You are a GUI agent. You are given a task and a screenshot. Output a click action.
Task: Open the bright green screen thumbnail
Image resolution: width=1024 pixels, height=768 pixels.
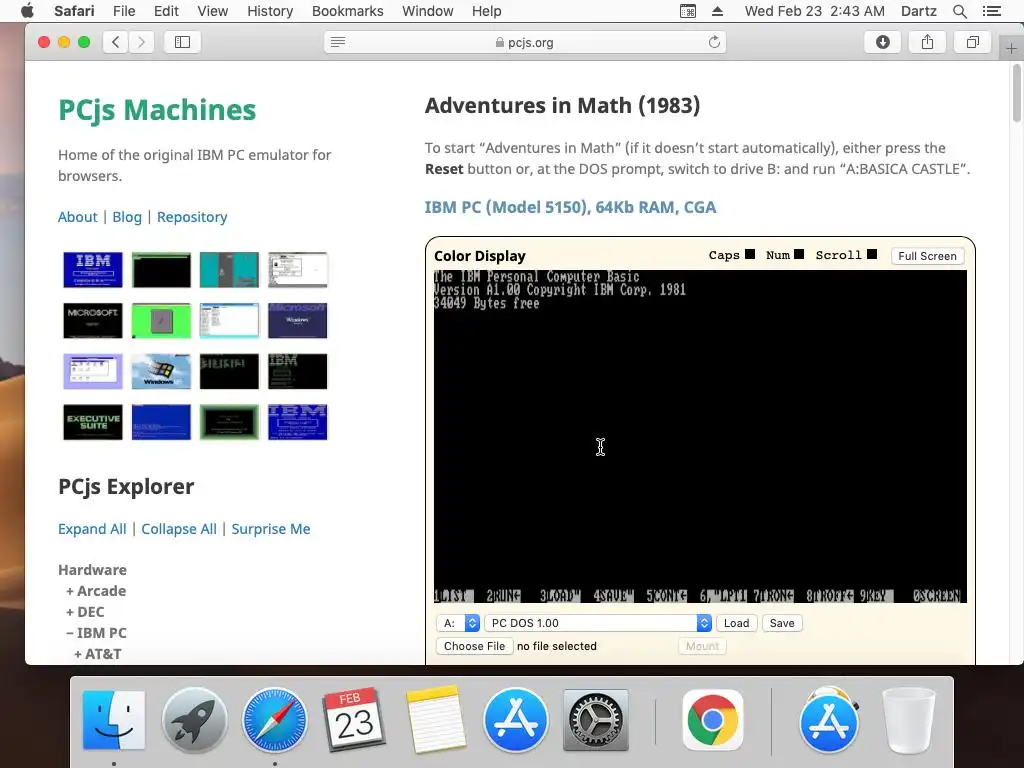(161, 321)
